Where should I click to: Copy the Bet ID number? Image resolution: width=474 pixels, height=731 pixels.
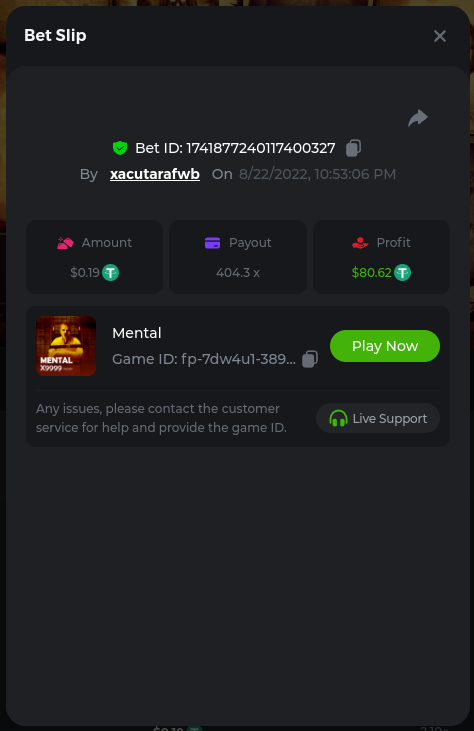click(x=353, y=148)
